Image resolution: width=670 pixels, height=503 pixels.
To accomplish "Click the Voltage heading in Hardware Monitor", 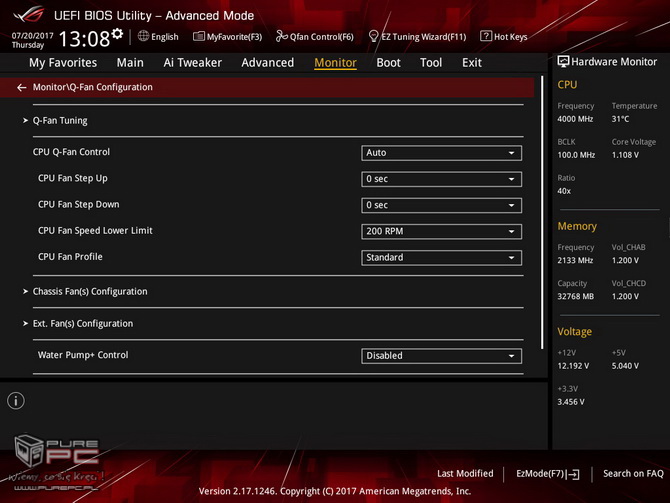I will click(x=574, y=332).
